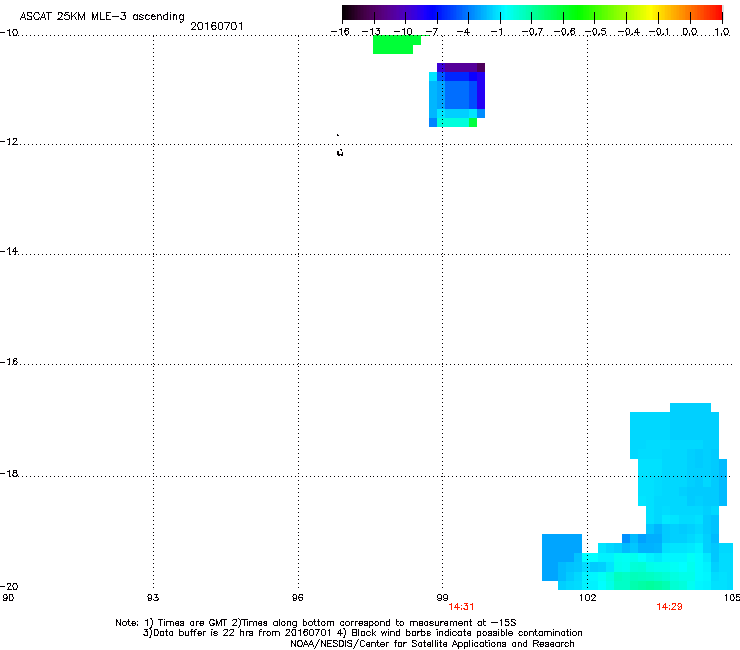740x650 pixels.
Task: Click colorbar label -0.6
Action: click(x=564, y=32)
